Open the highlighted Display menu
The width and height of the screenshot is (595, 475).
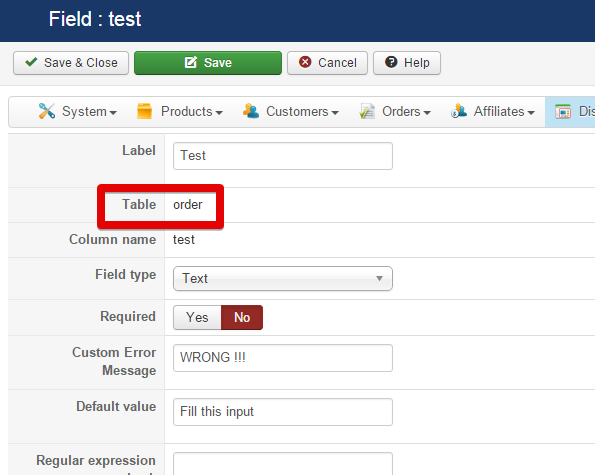[x=570, y=112]
